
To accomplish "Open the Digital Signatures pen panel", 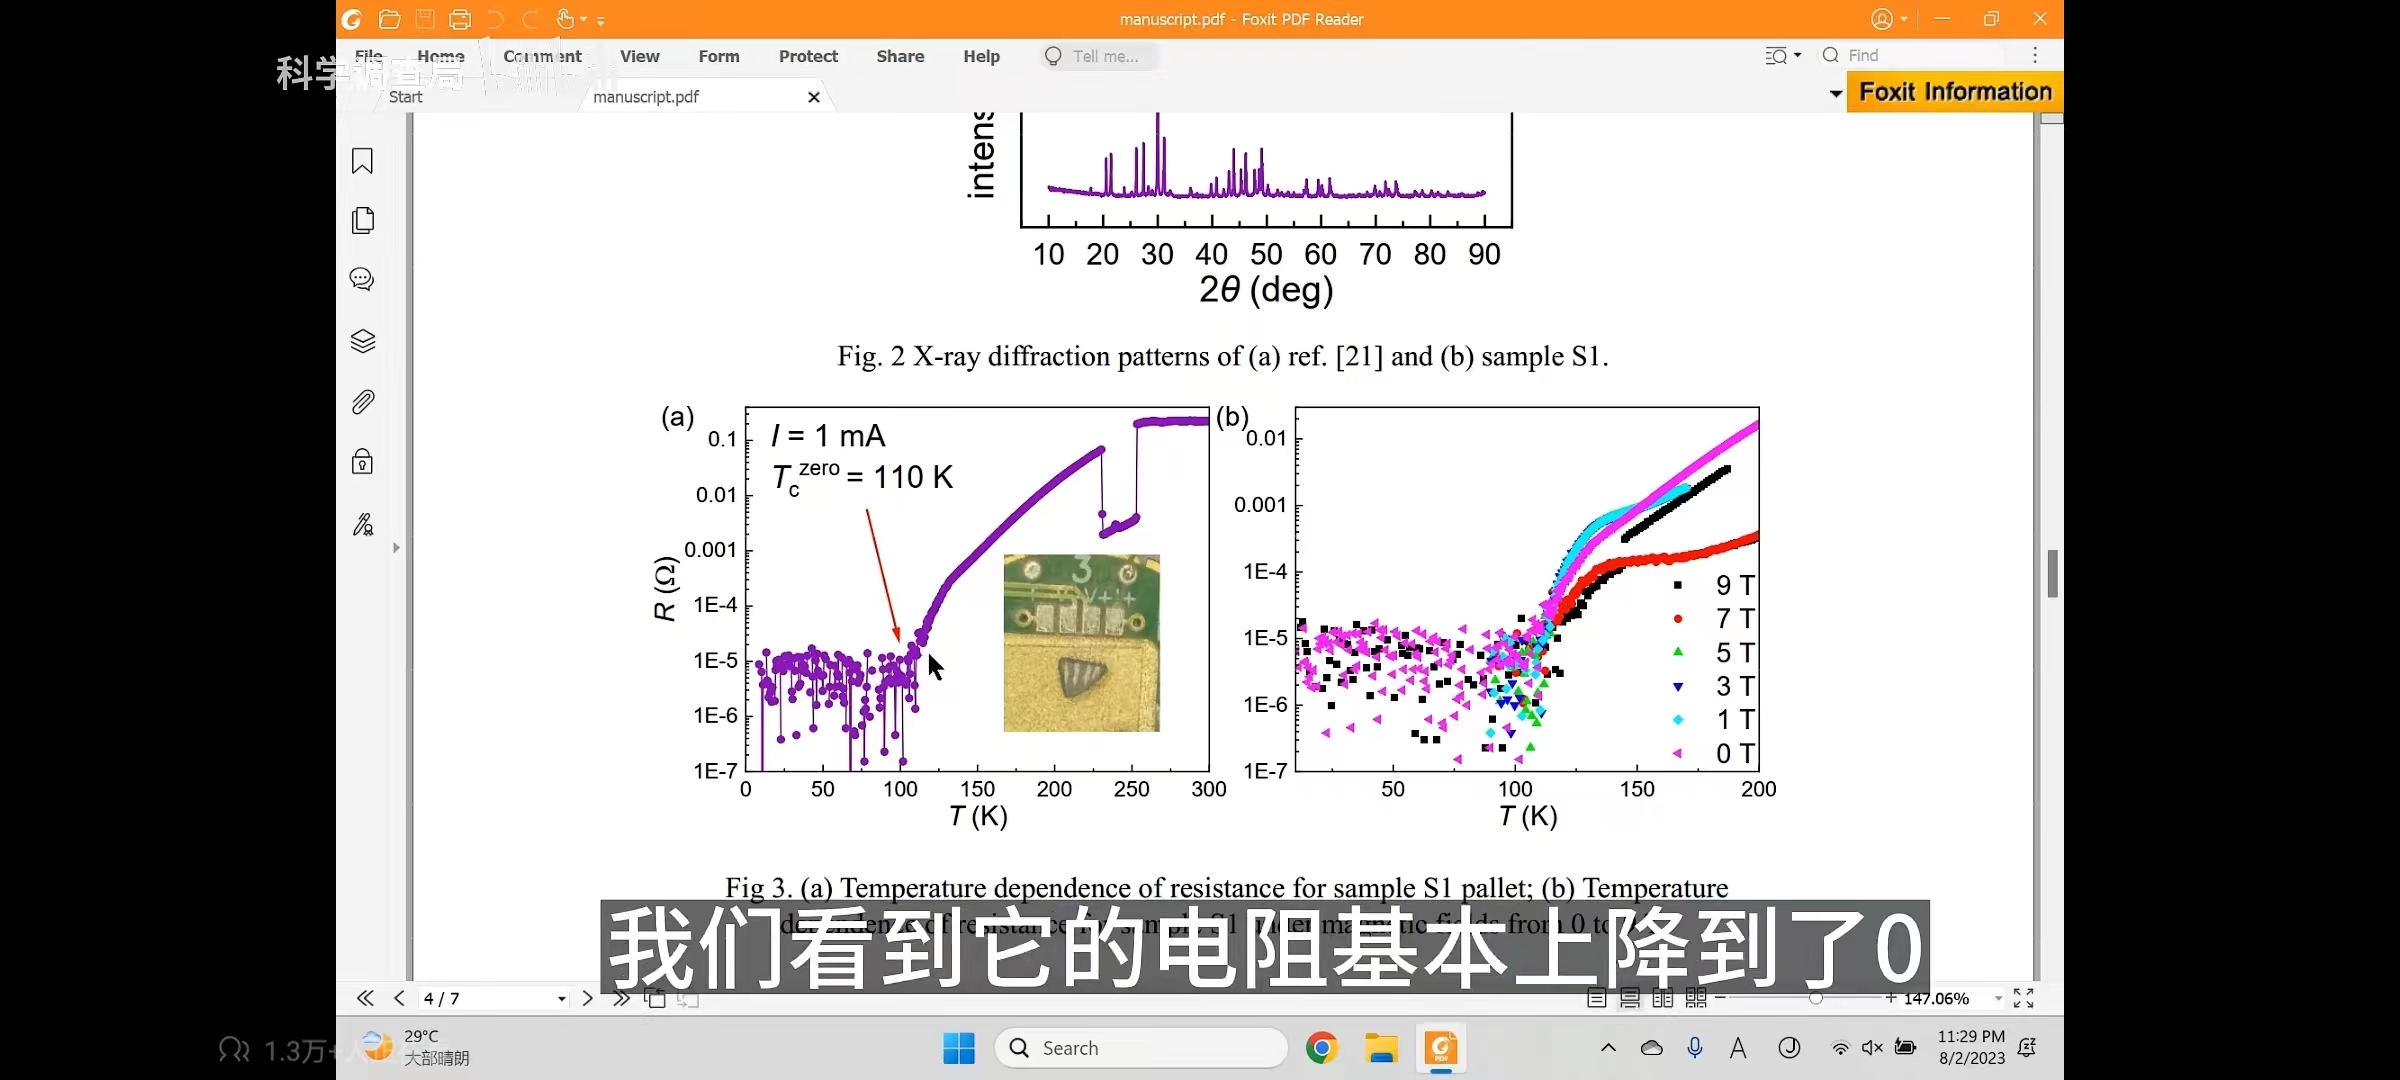I will (x=362, y=525).
